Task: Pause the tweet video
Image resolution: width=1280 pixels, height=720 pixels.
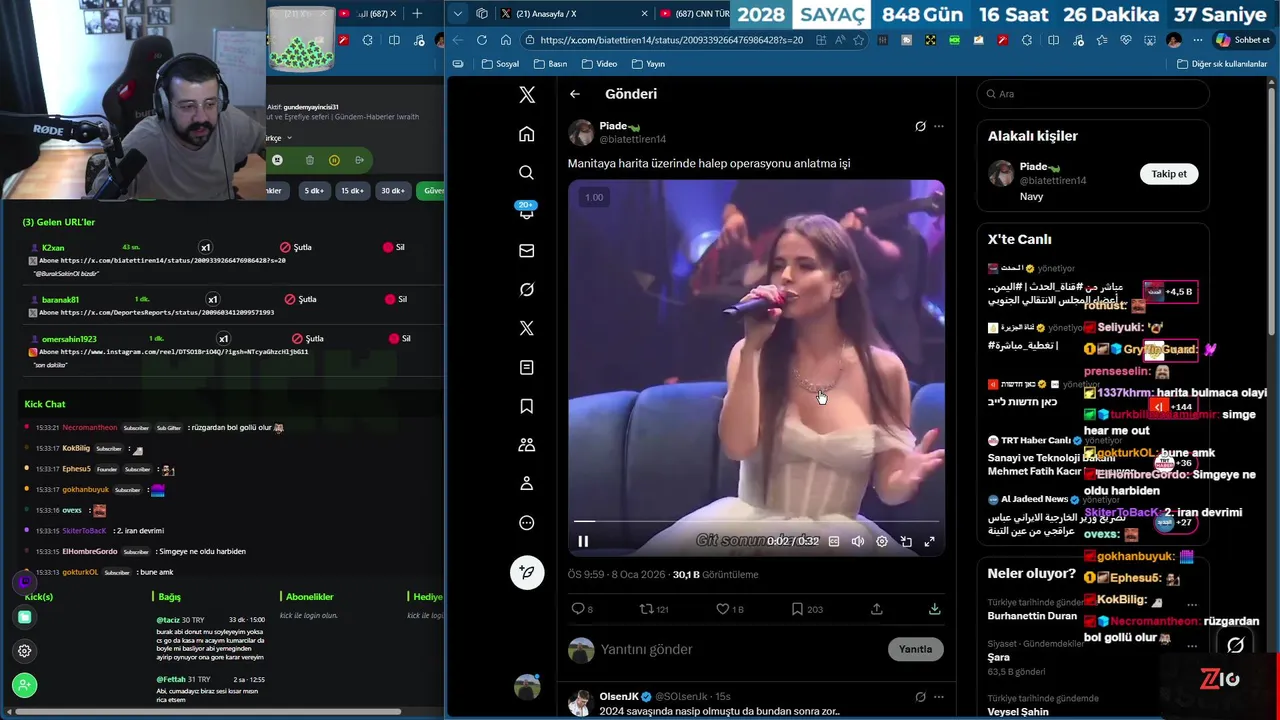Action: click(x=583, y=541)
